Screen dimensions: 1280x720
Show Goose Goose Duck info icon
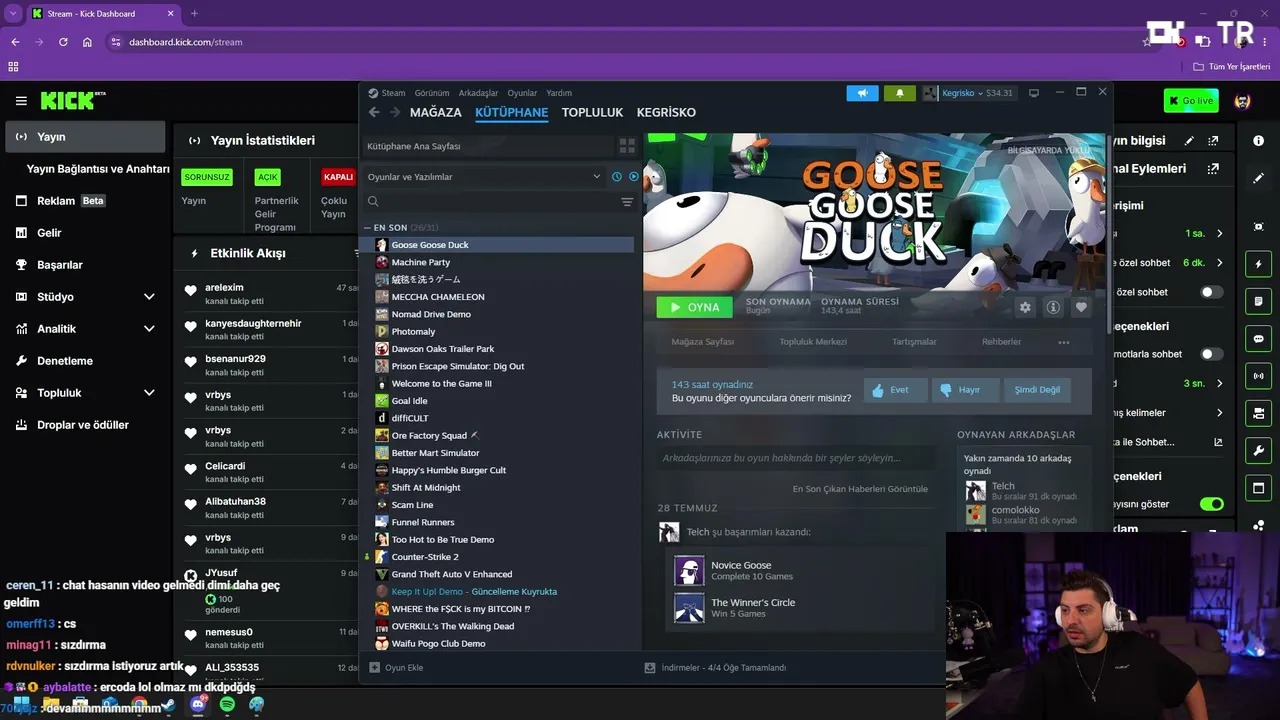pyautogui.click(x=1053, y=307)
